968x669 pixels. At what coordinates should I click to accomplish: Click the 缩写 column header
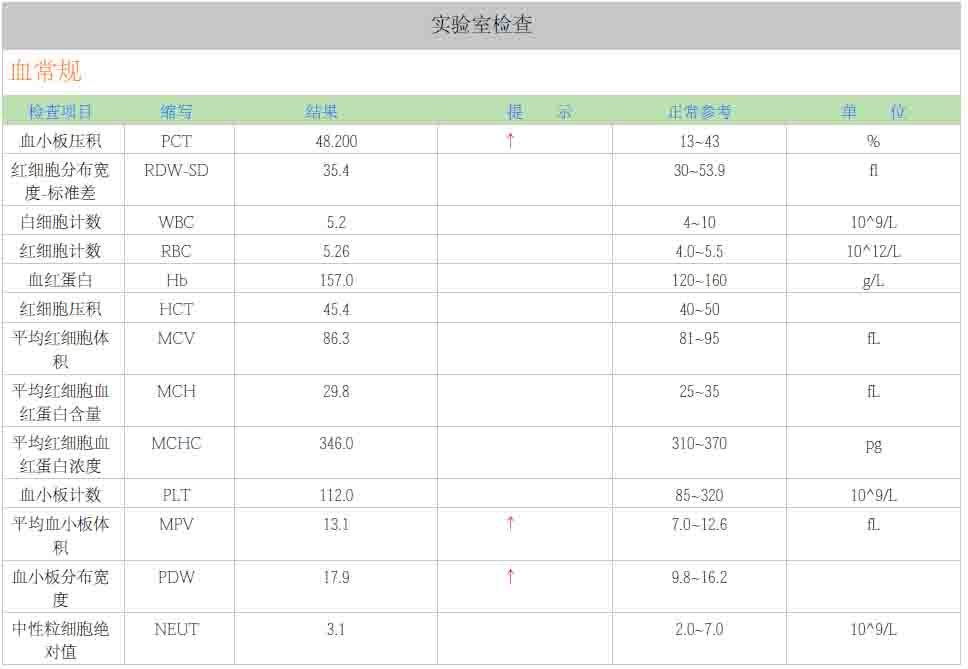point(177,111)
